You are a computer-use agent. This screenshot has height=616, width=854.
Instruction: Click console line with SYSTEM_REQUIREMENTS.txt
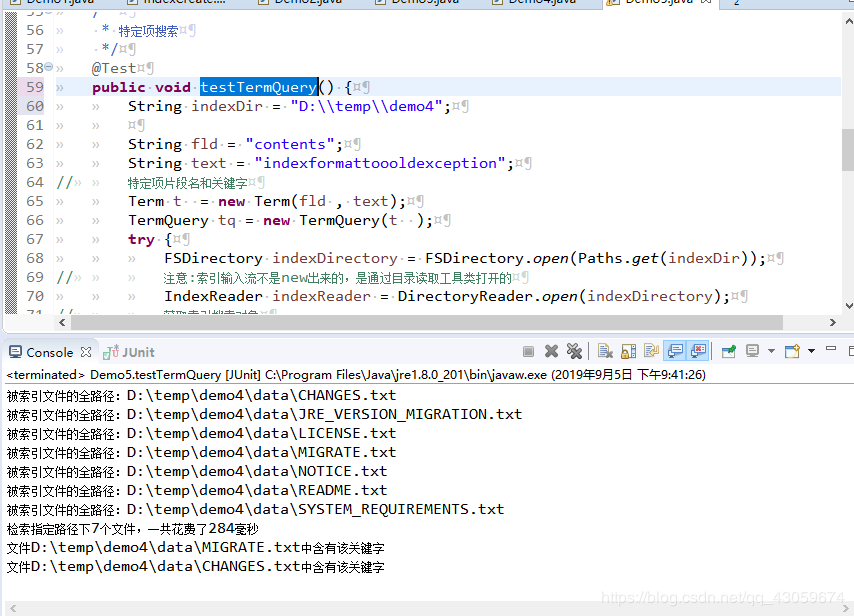[x=255, y=510]
